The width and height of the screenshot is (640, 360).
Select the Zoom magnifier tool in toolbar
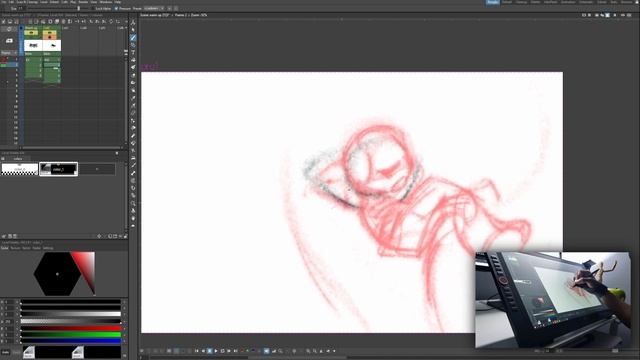click(x=133, y=203)
